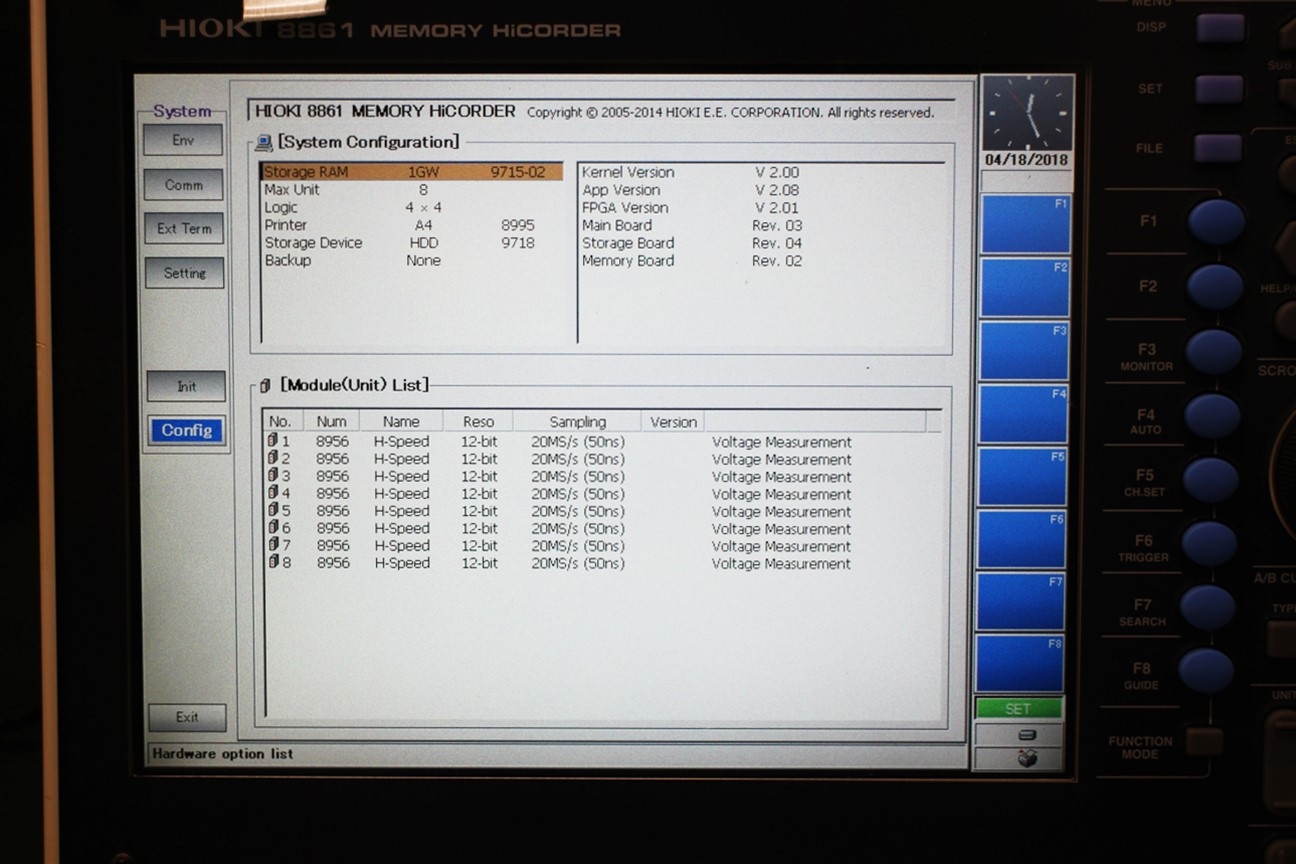Click 20MS/s (50ns) in module 5 row

577,511
